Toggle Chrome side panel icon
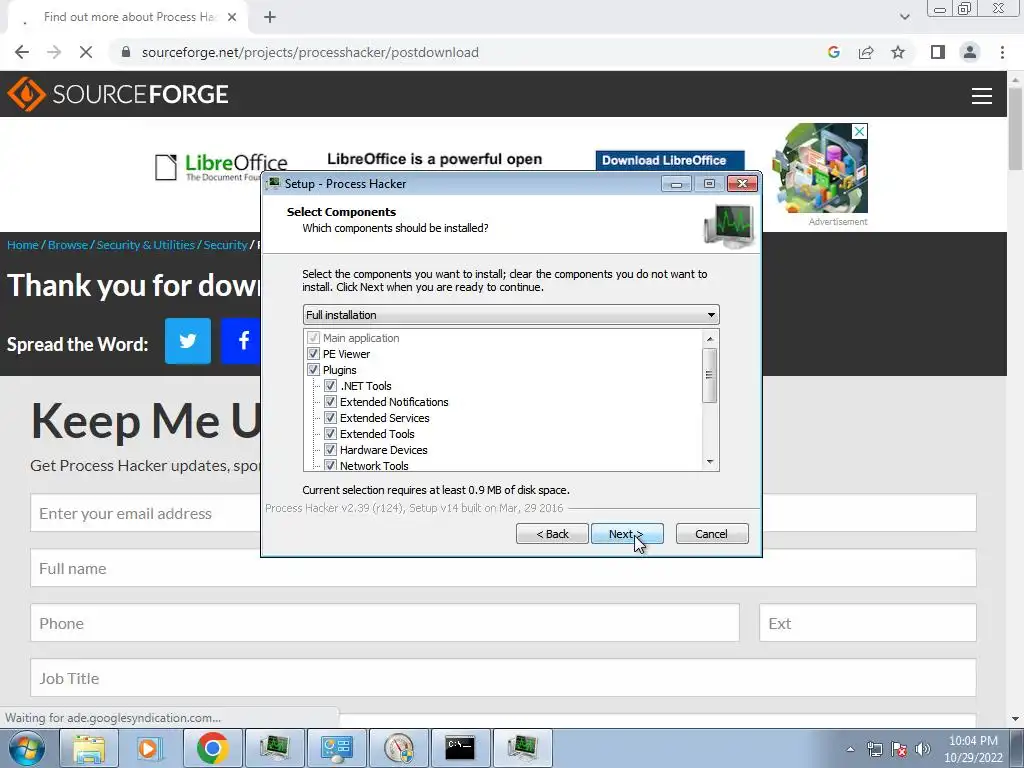The height and width of the screenshot is (768, 1024). [938, 52]
